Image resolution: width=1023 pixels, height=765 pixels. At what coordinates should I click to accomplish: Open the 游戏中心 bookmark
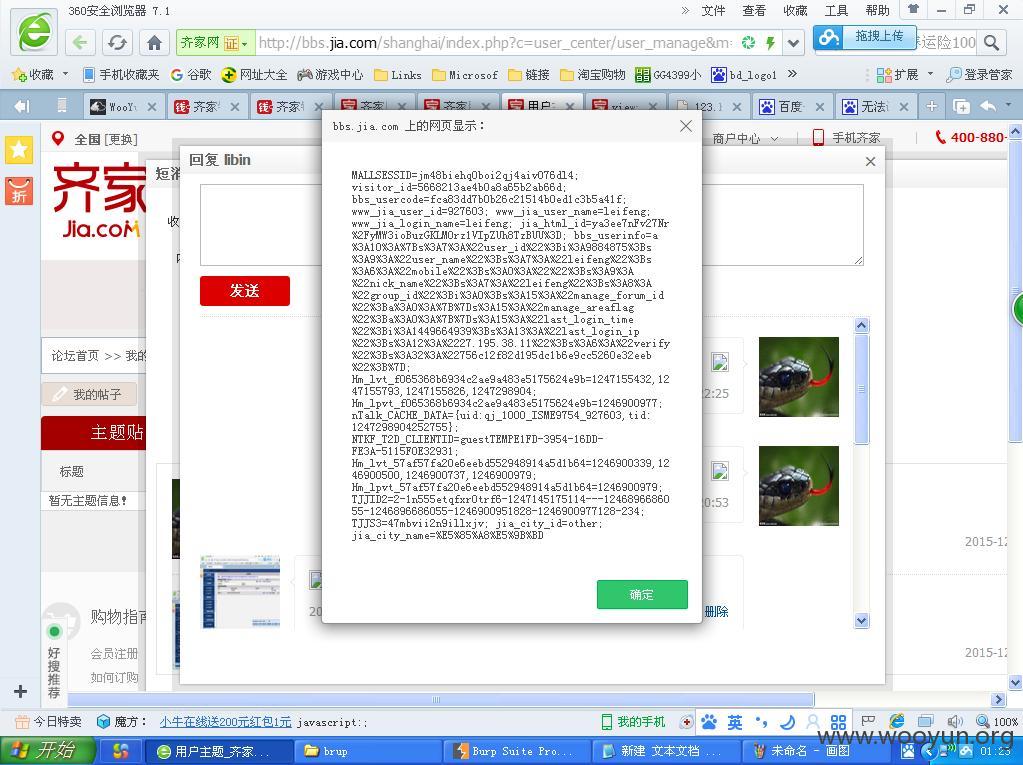coord(330,75)
